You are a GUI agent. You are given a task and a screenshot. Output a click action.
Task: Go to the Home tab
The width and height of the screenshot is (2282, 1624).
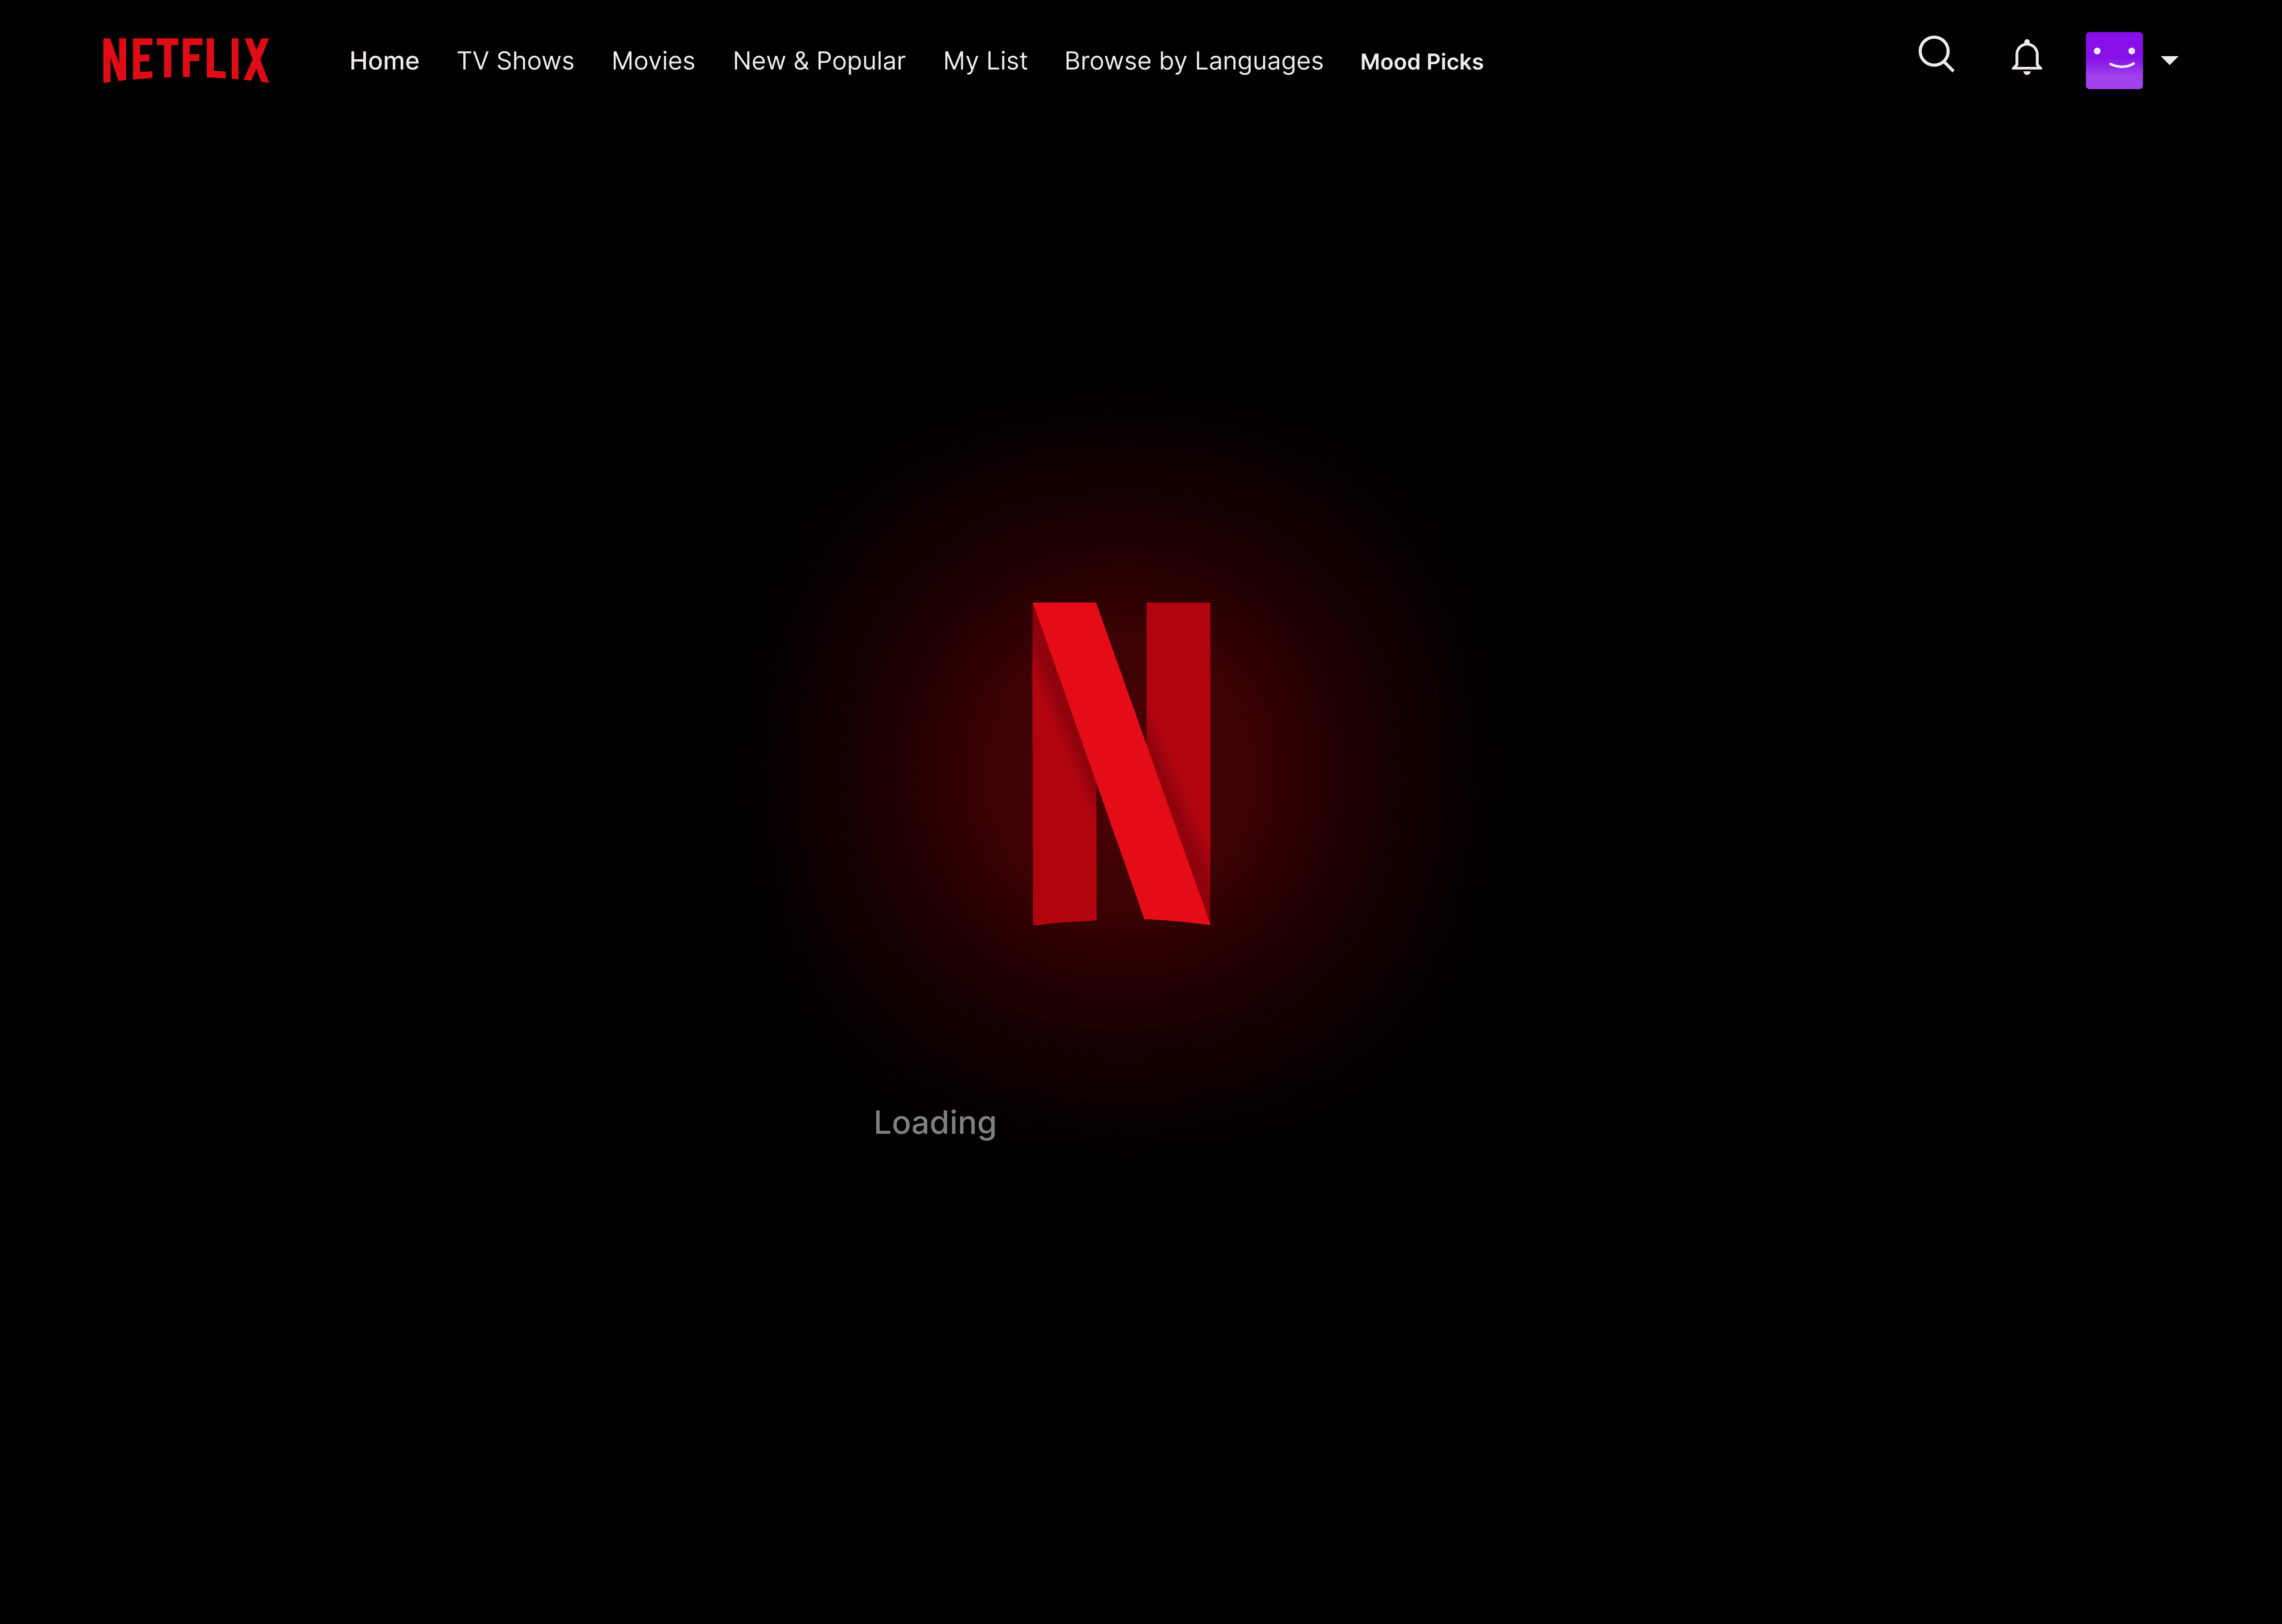384,61
